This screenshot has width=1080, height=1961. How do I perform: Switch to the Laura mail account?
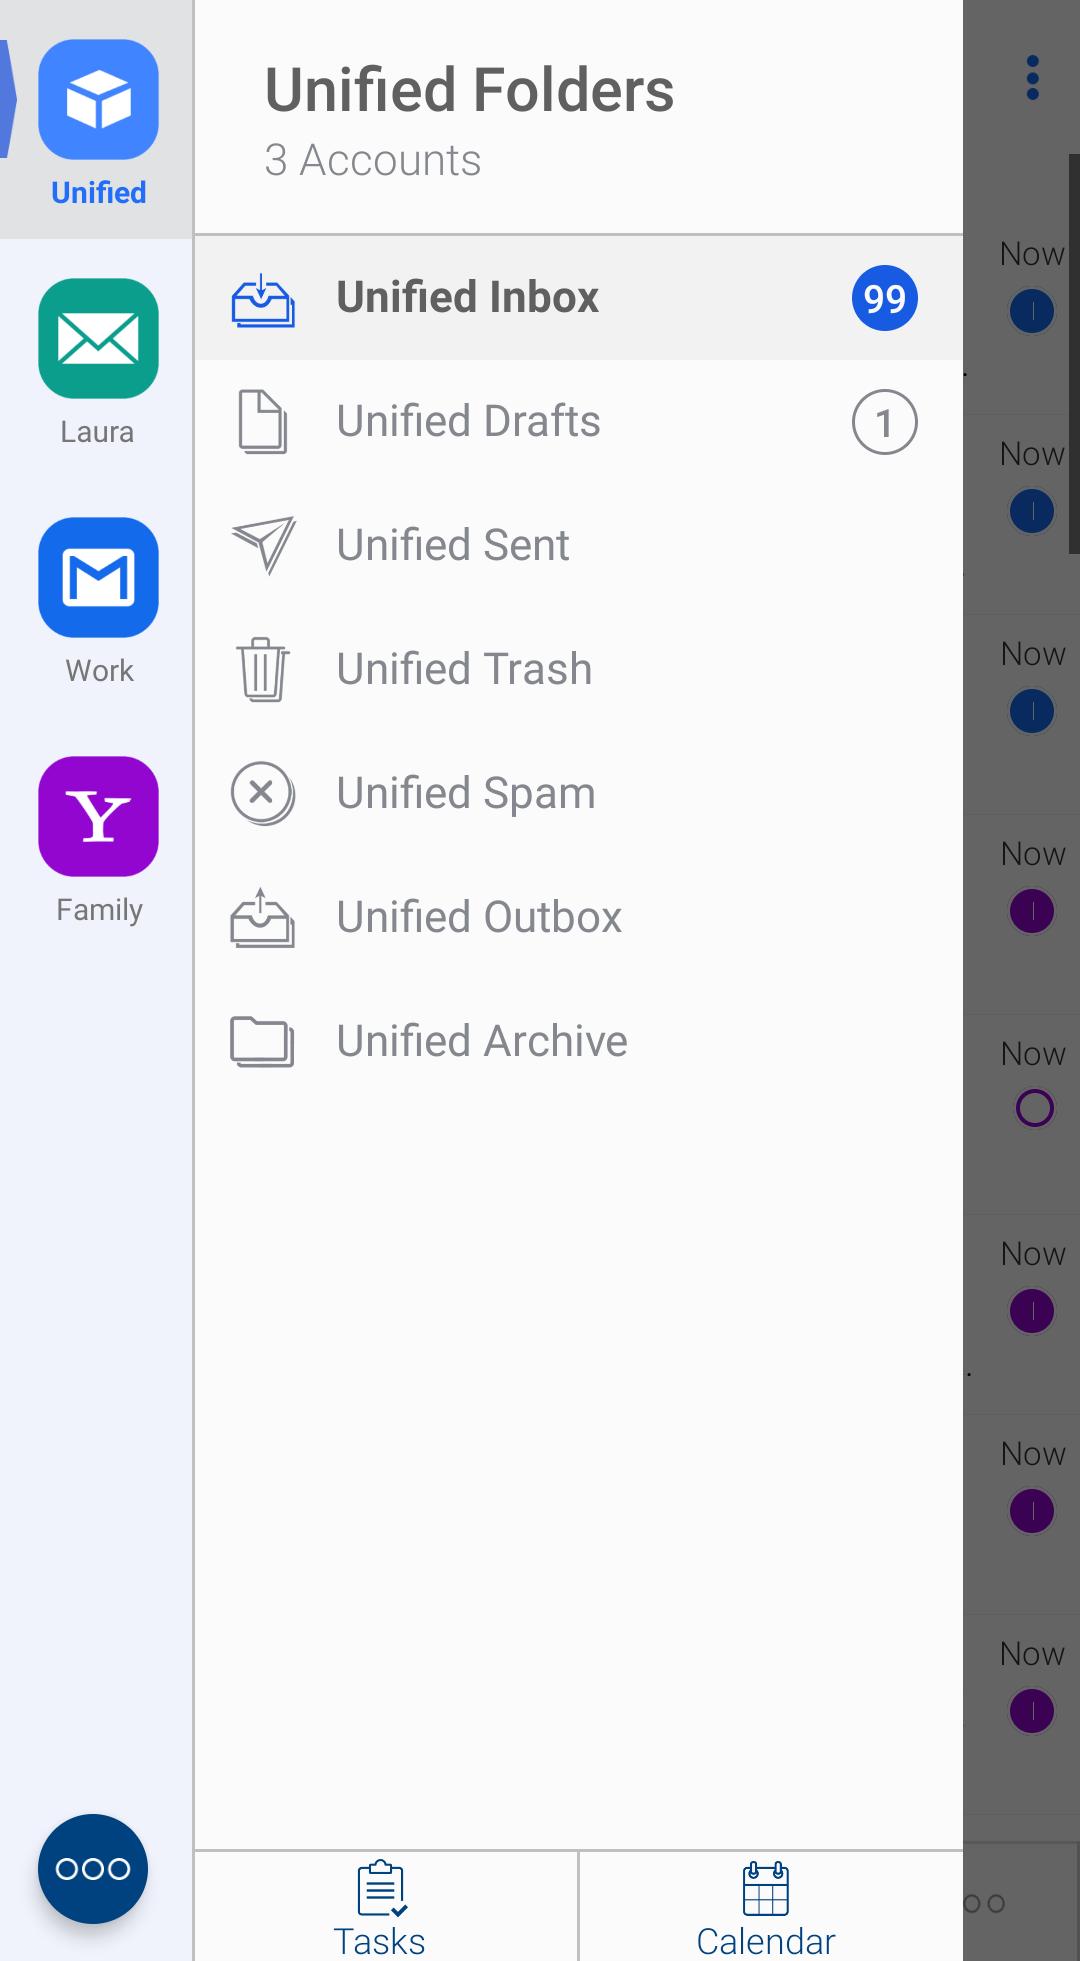tap(98, 339)
